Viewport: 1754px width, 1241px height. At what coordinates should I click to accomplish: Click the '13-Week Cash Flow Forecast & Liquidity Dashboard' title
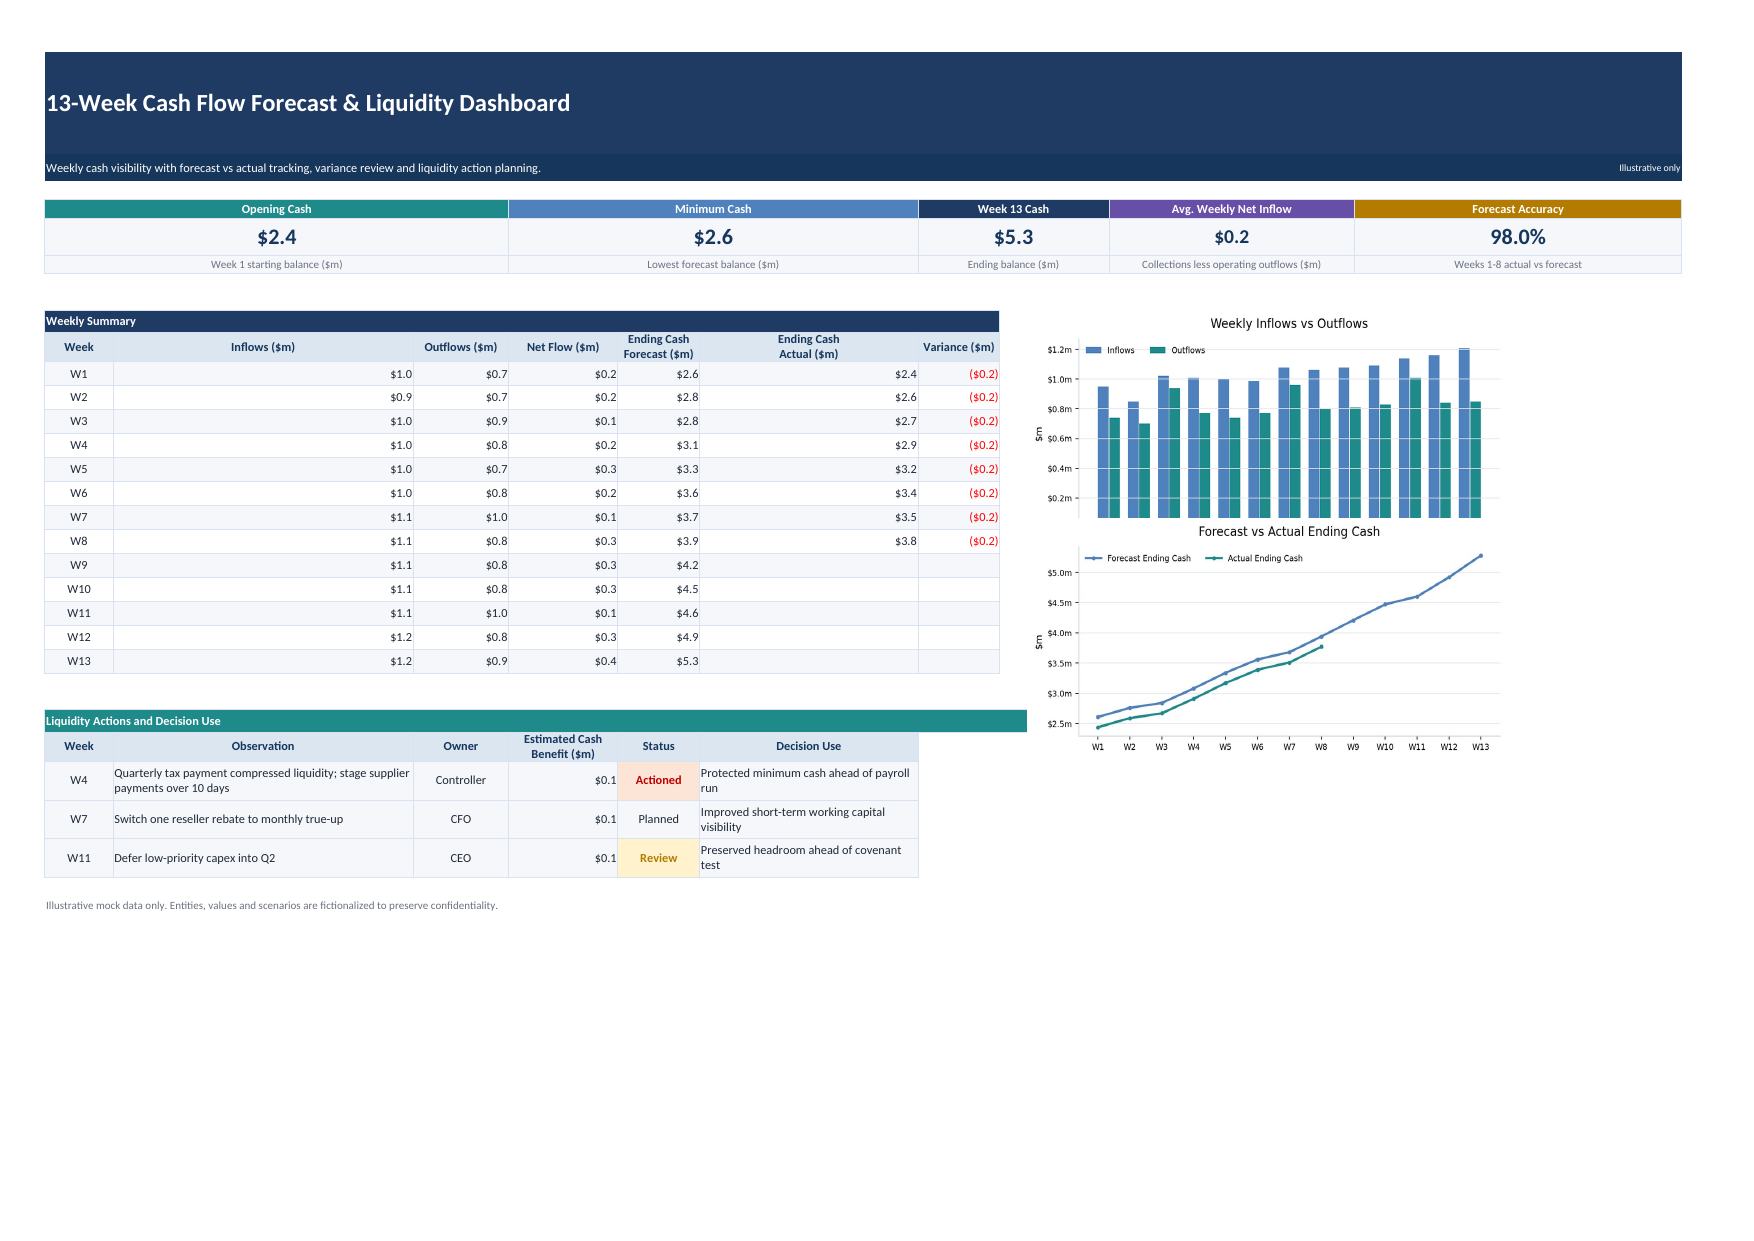point(308,103)
